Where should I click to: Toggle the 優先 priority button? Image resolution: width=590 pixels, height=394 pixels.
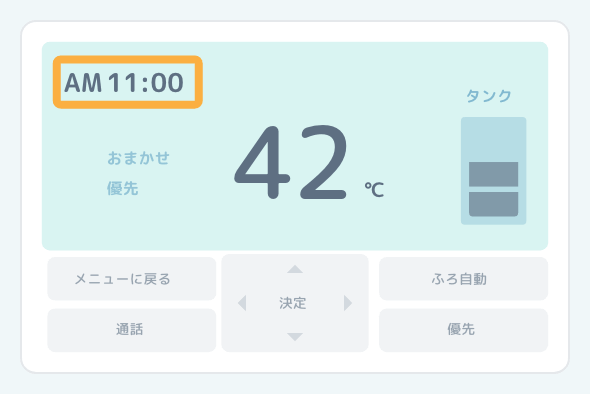tap(463, 330)
